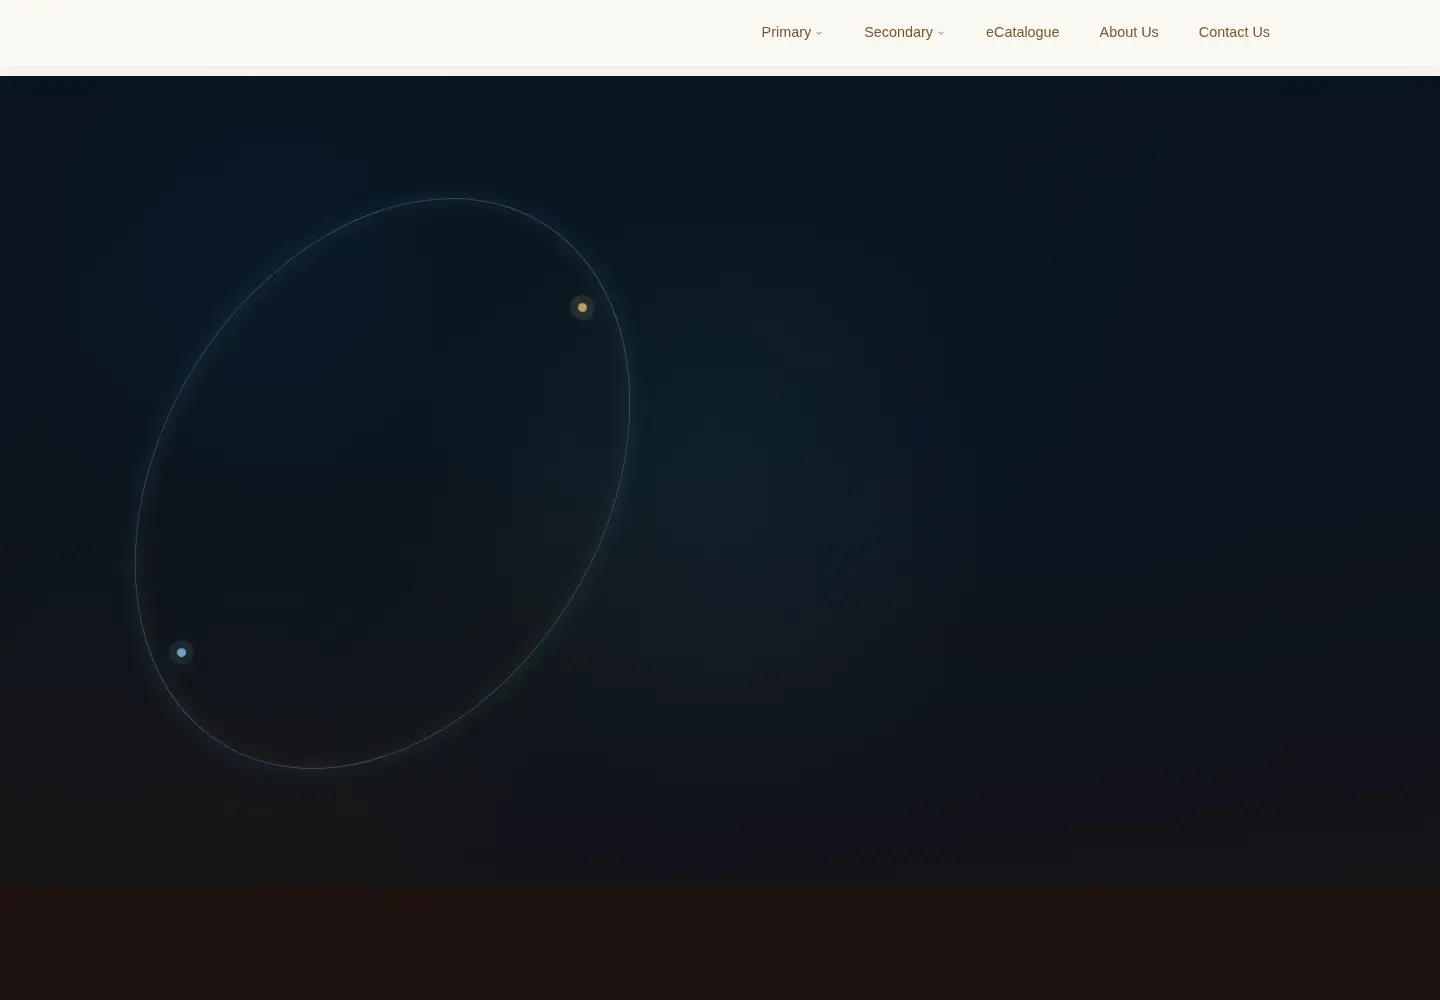Viewport: 1440px width, 1000px height.
Task: Expand the Primary dropdown menu
Action: 791,32
